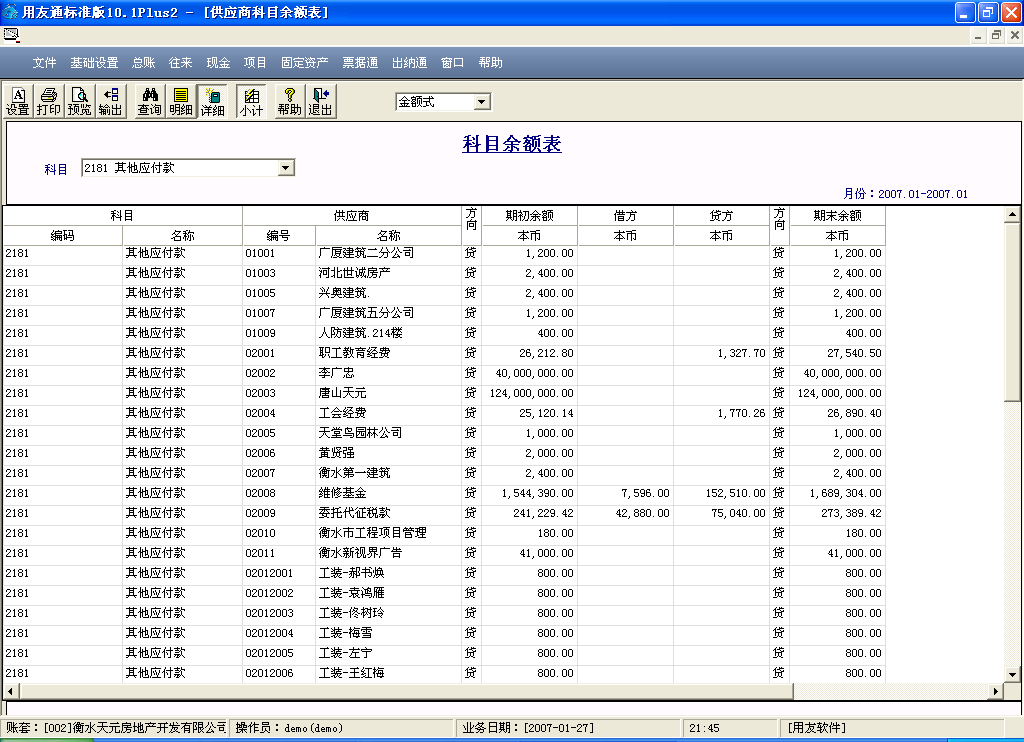This screenshot has height=742, width=1024.
Task: Open the 金额式 format dropdown
Action: pyautogui.click(x=482, y=102)
